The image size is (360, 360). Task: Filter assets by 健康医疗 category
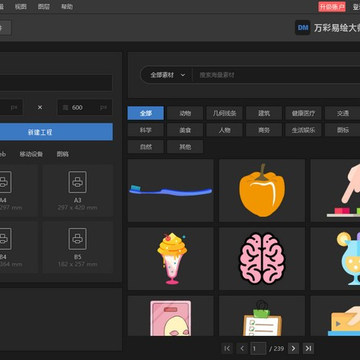click(303, 113)
